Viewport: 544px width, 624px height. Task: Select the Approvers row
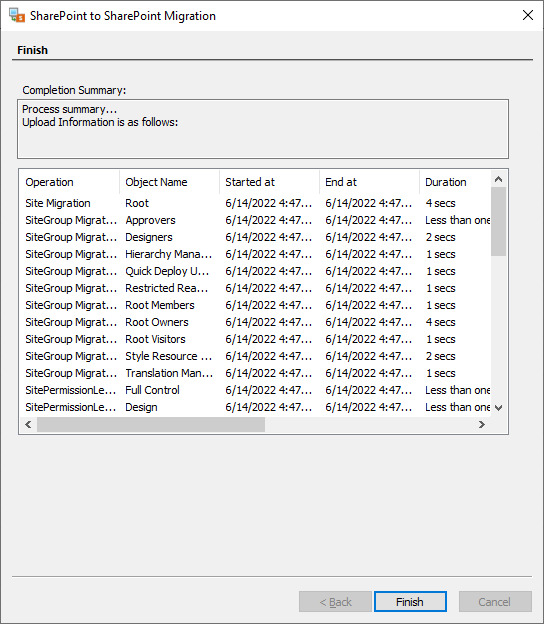(x=255, y=220)
